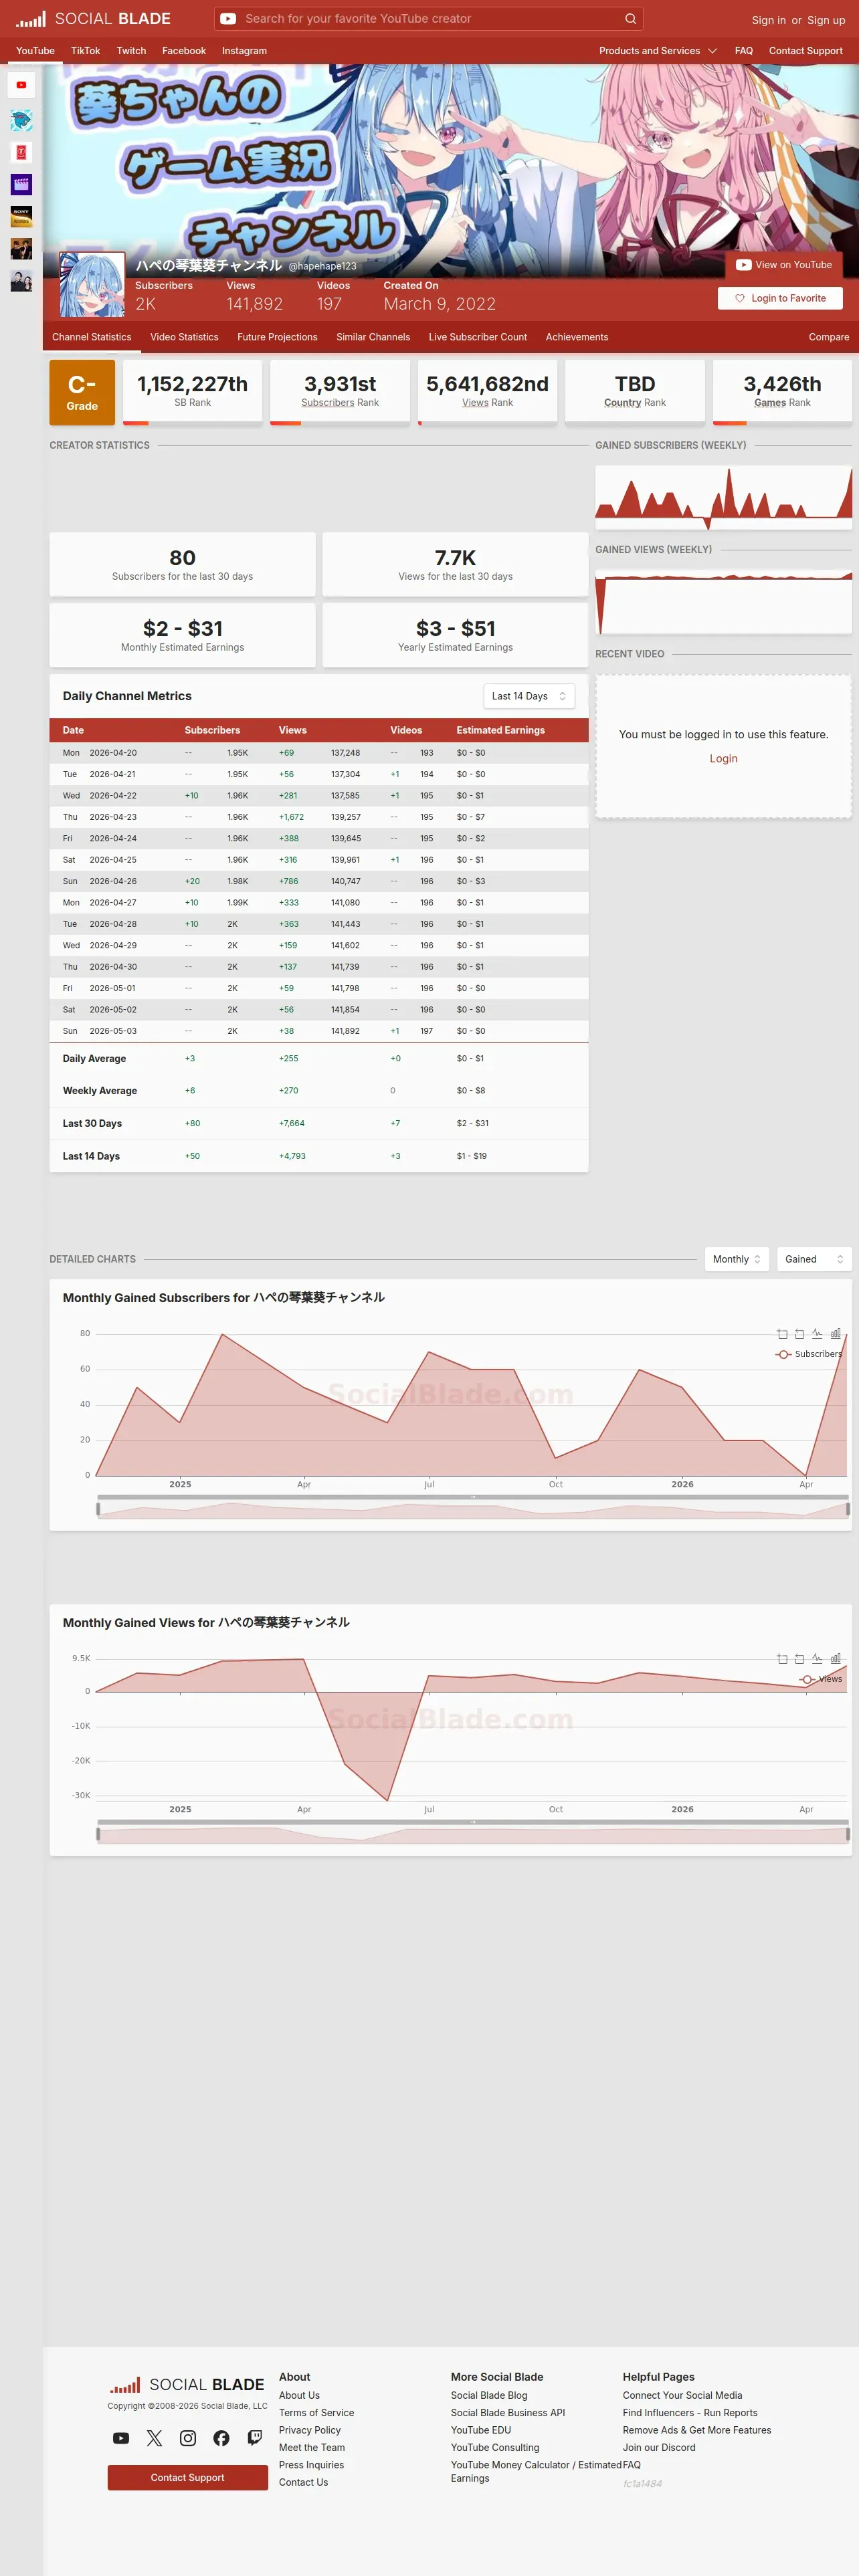Open the Achievements tab
This screenshot has height=2576, width=859.
(x=577, y=337)
